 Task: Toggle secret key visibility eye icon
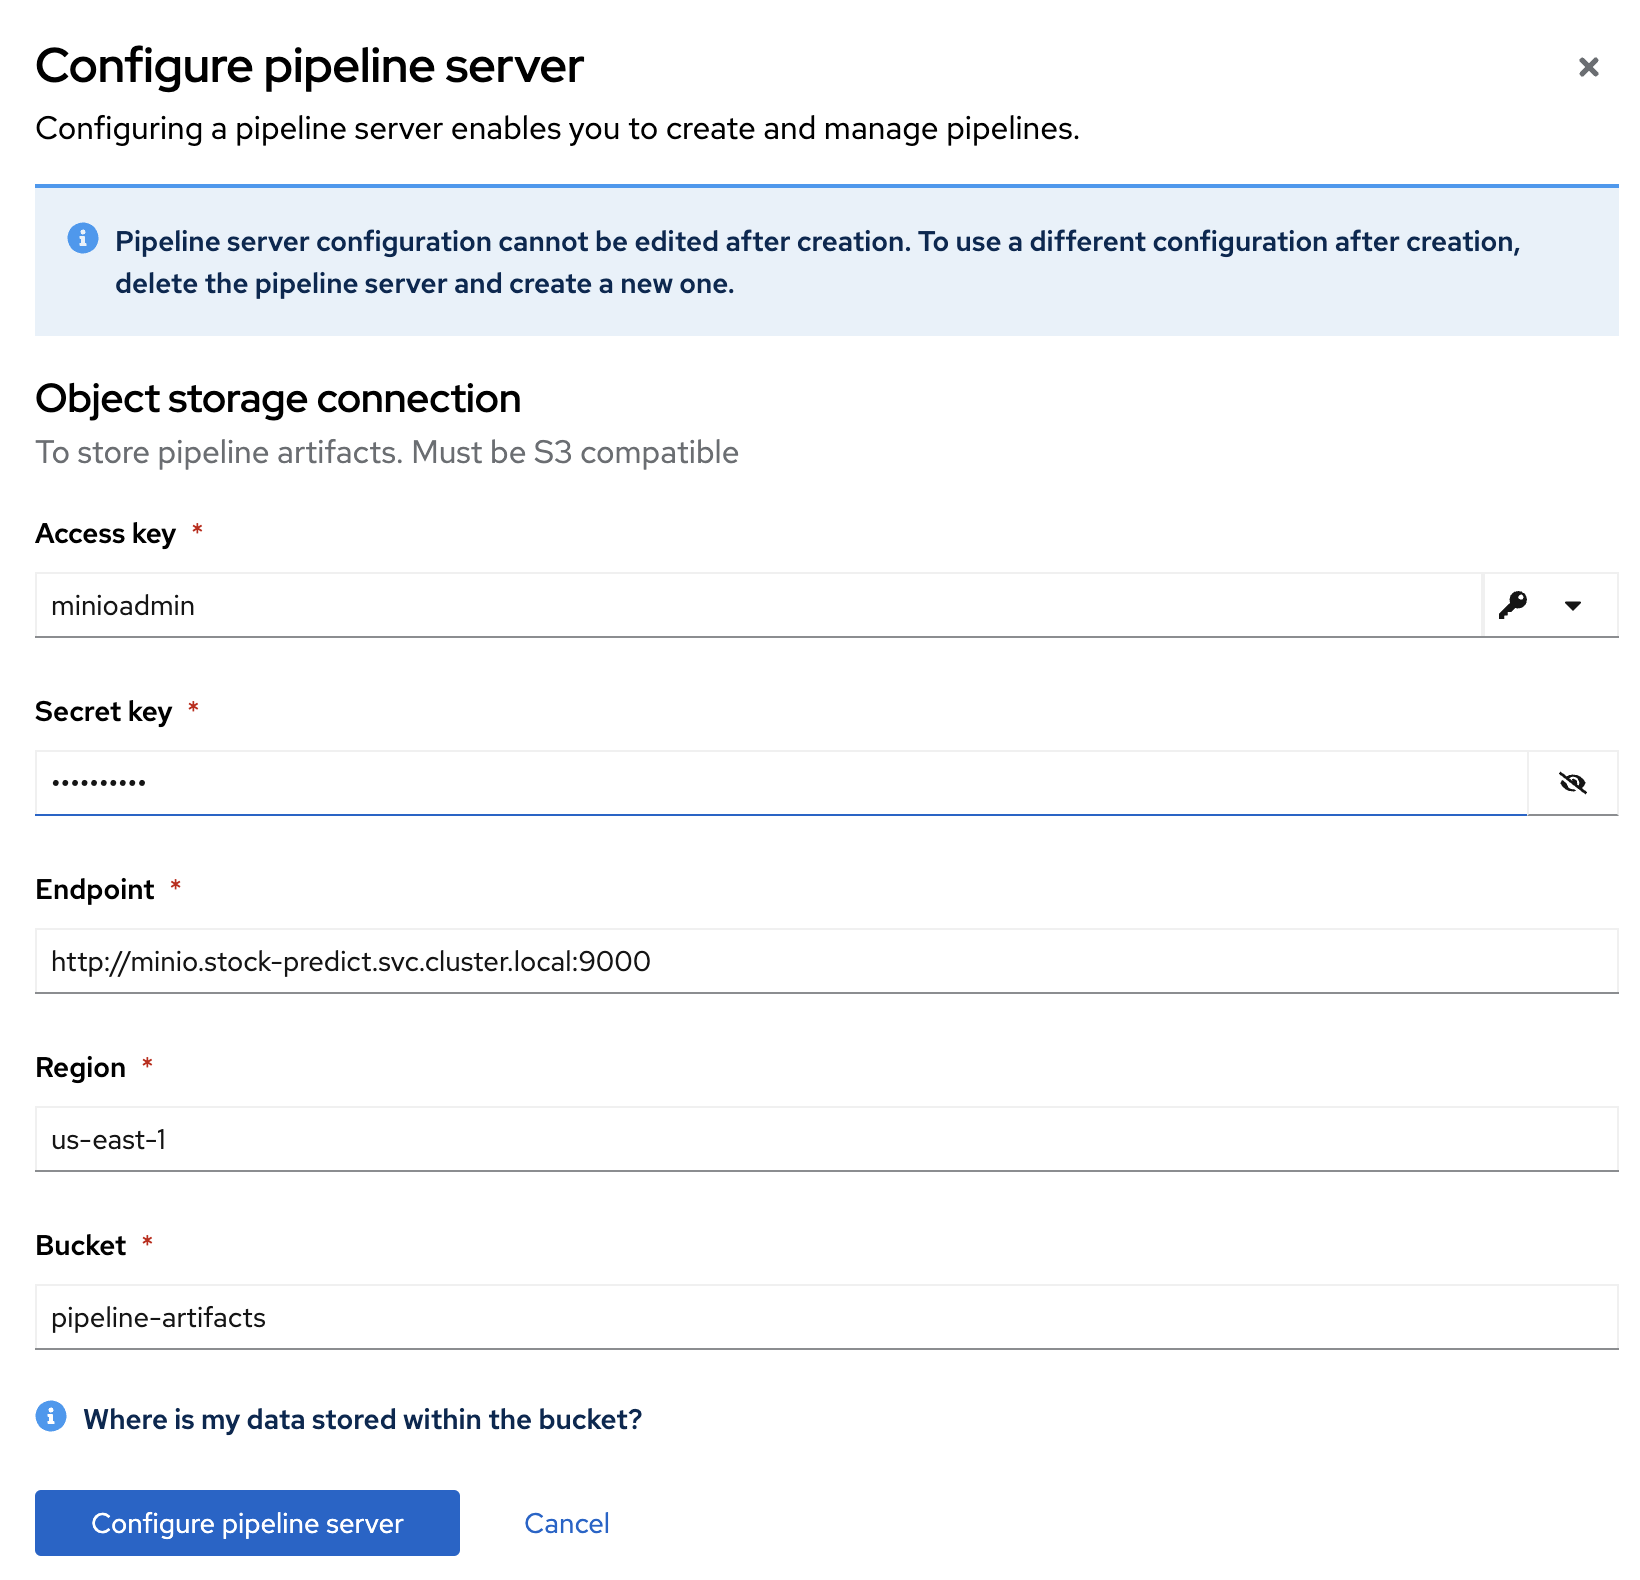[x=1572, y=783]
